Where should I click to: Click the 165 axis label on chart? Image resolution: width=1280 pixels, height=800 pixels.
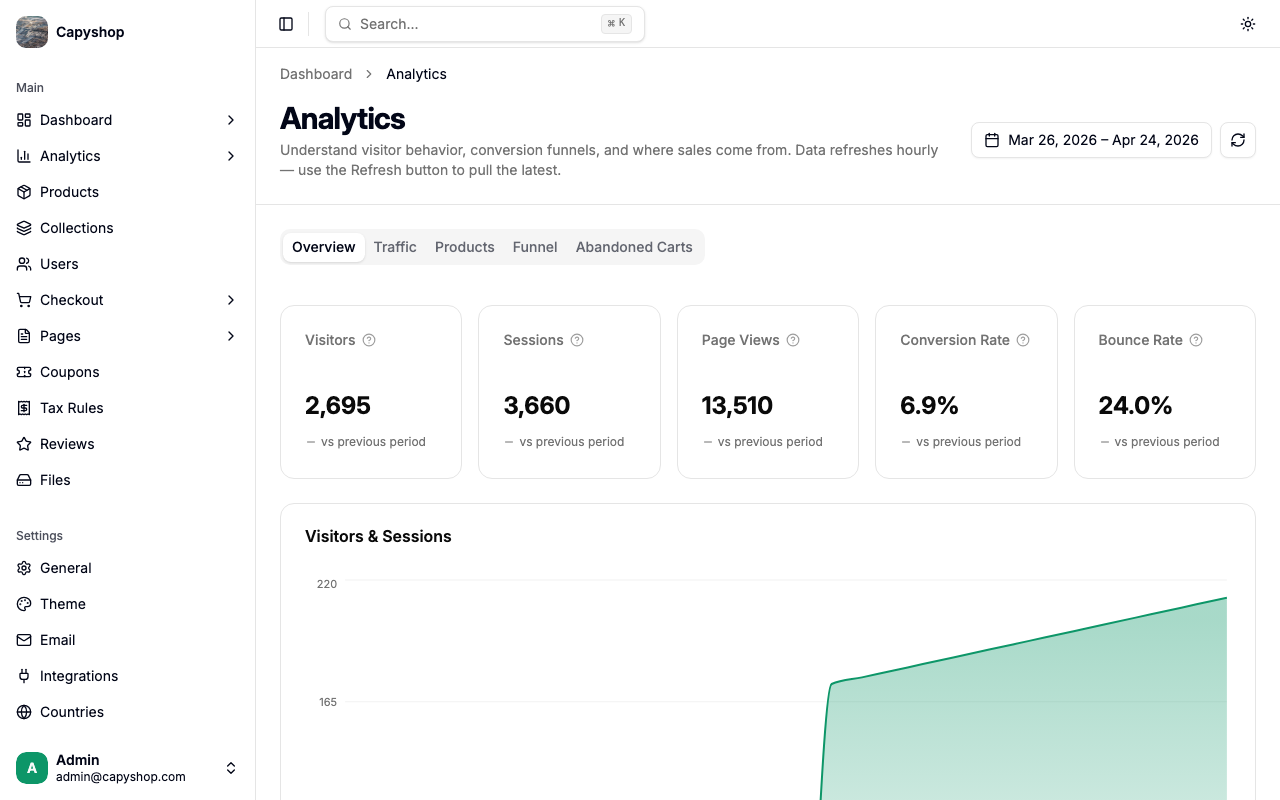(328, 702)
